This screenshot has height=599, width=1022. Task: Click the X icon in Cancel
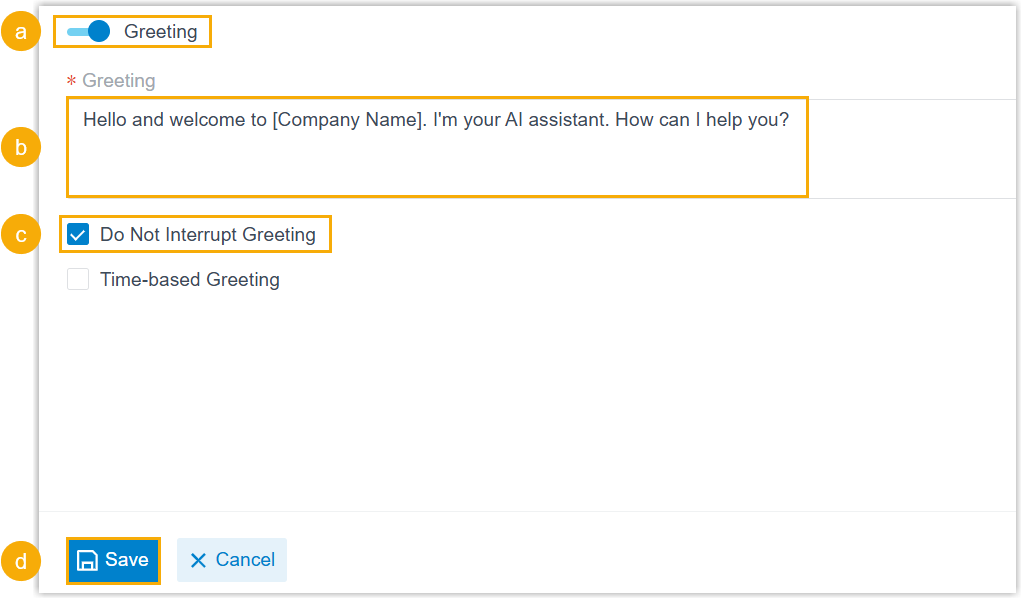[198, 561]
